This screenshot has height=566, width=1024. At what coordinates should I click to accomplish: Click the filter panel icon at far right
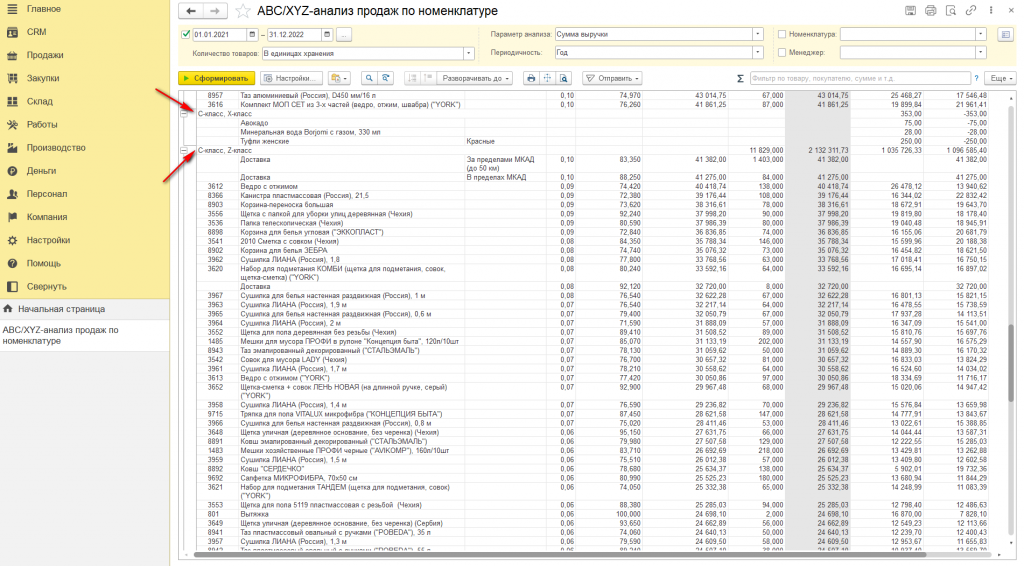coord(1005,35)
